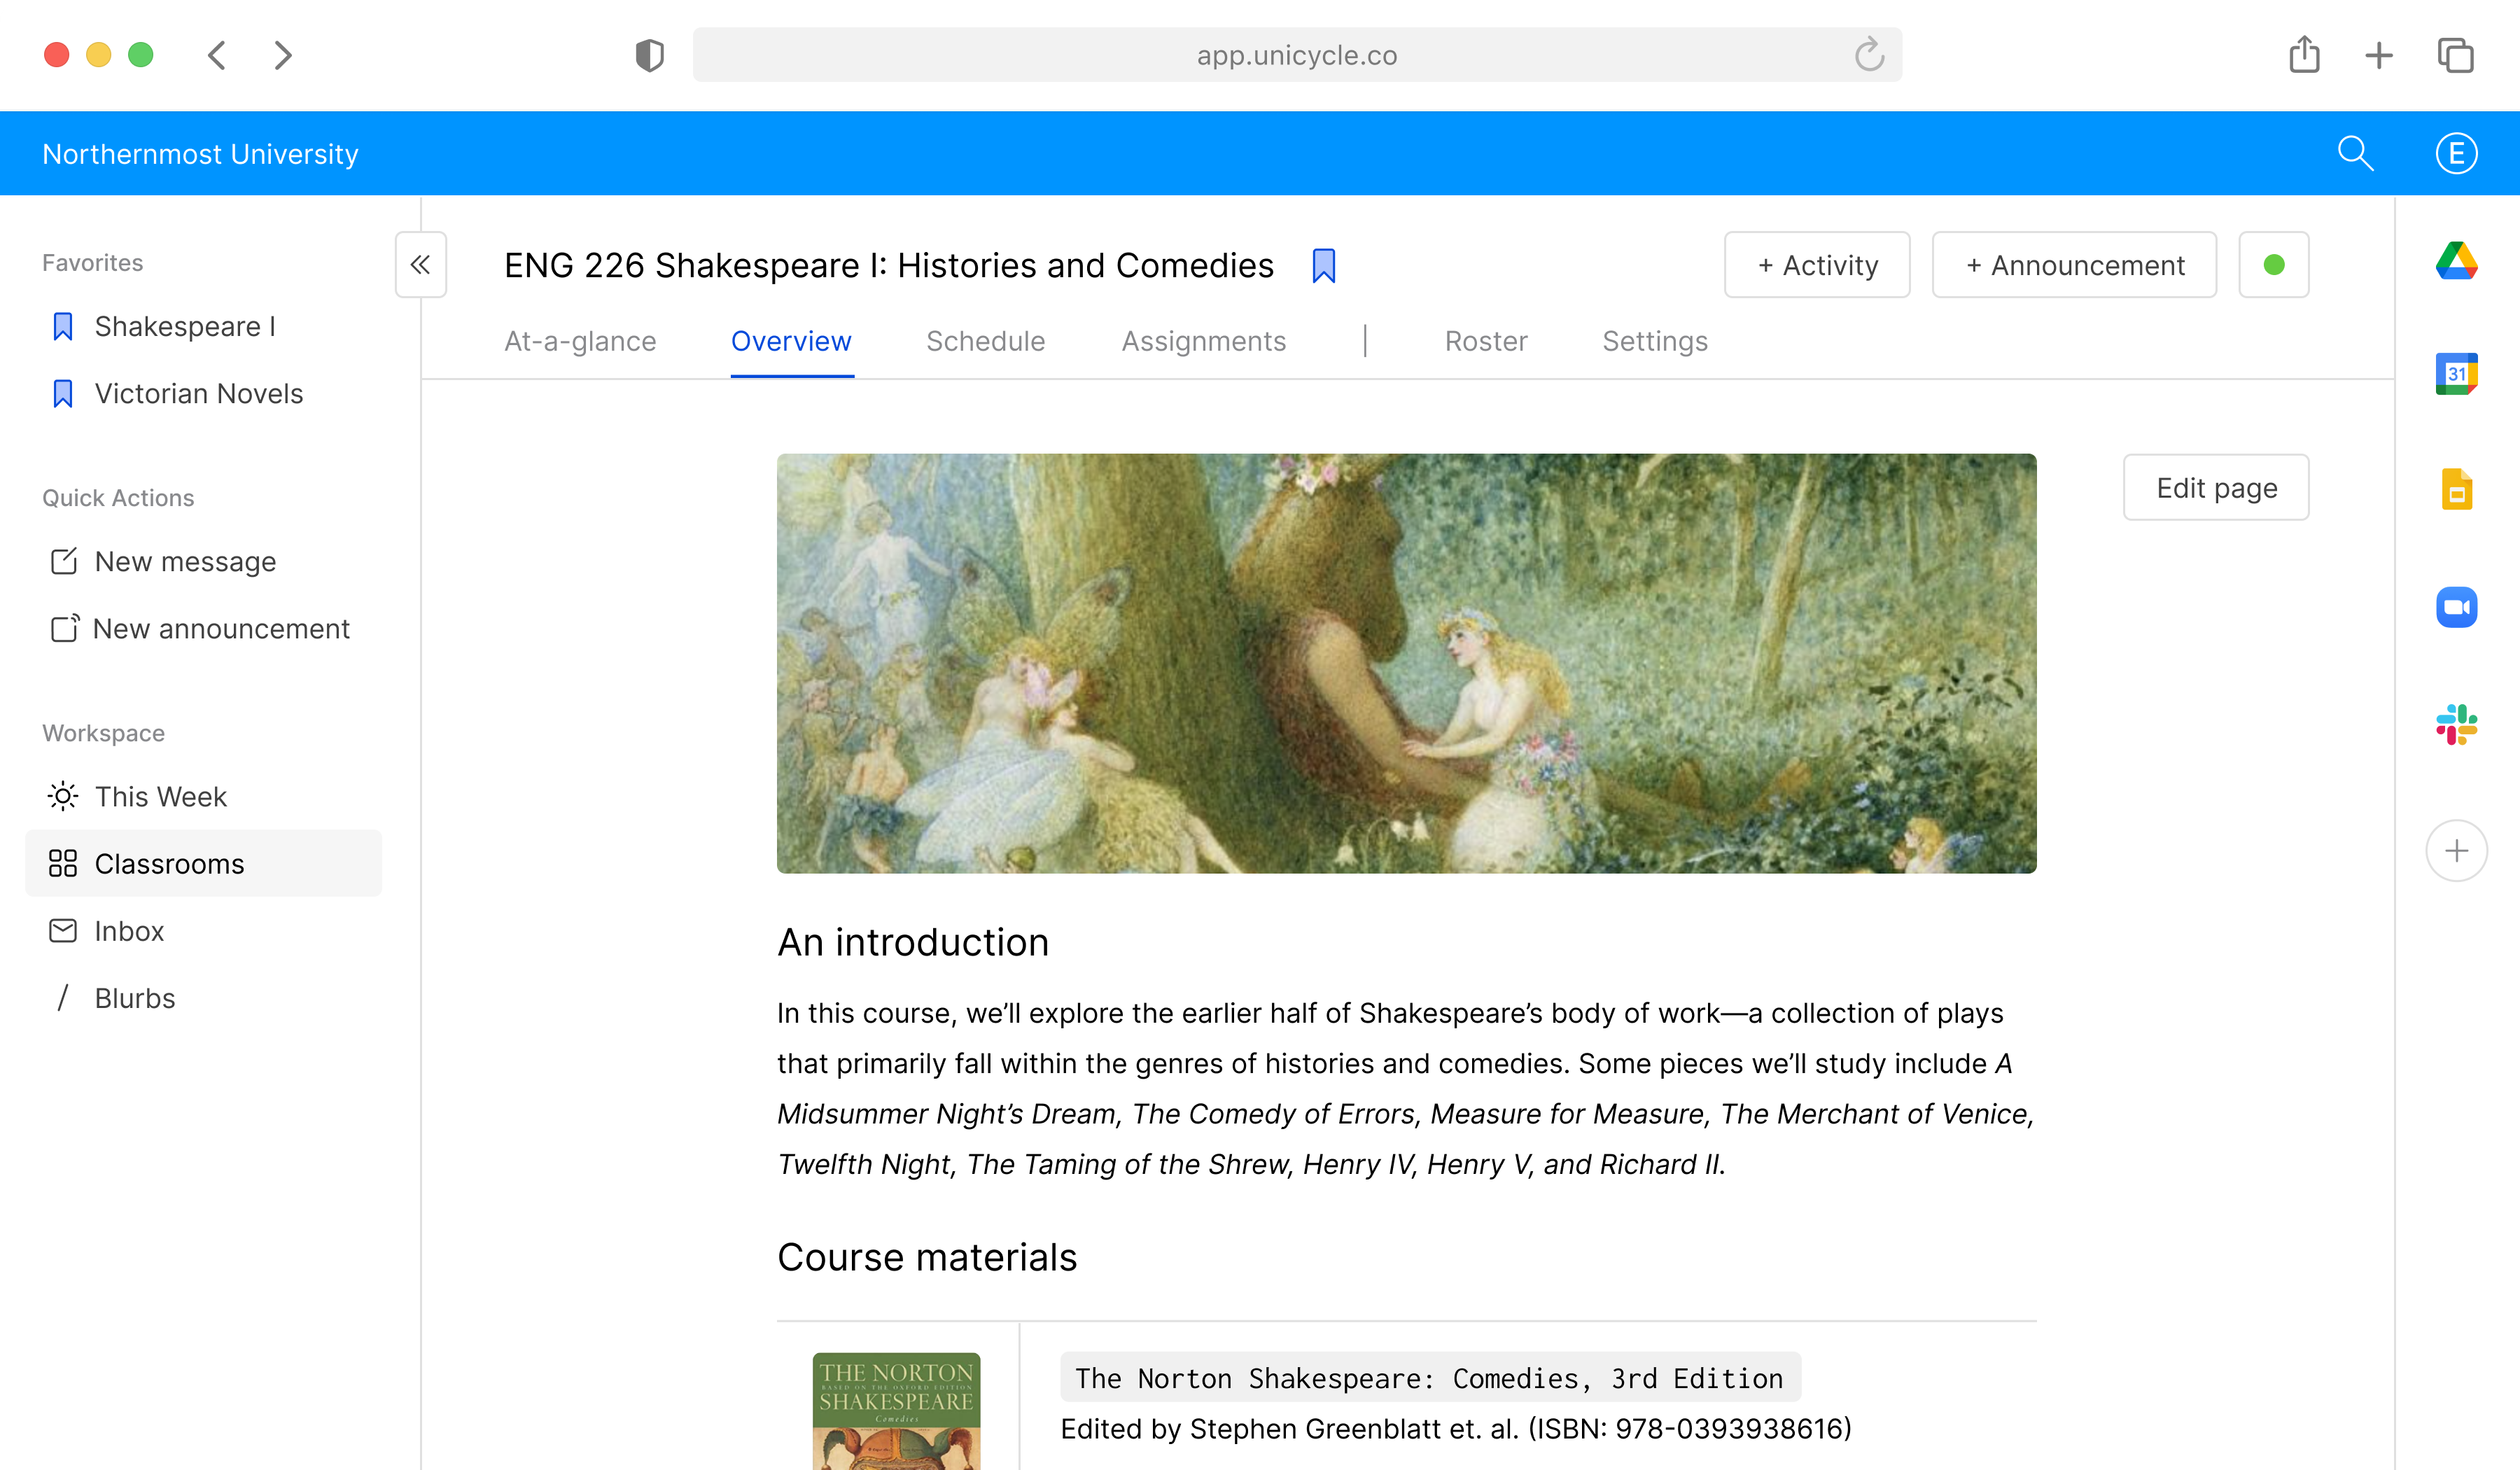Screen dimensions: 2520x1470
Task: Click Northernmost University header title
Action: tap(200, 154)
